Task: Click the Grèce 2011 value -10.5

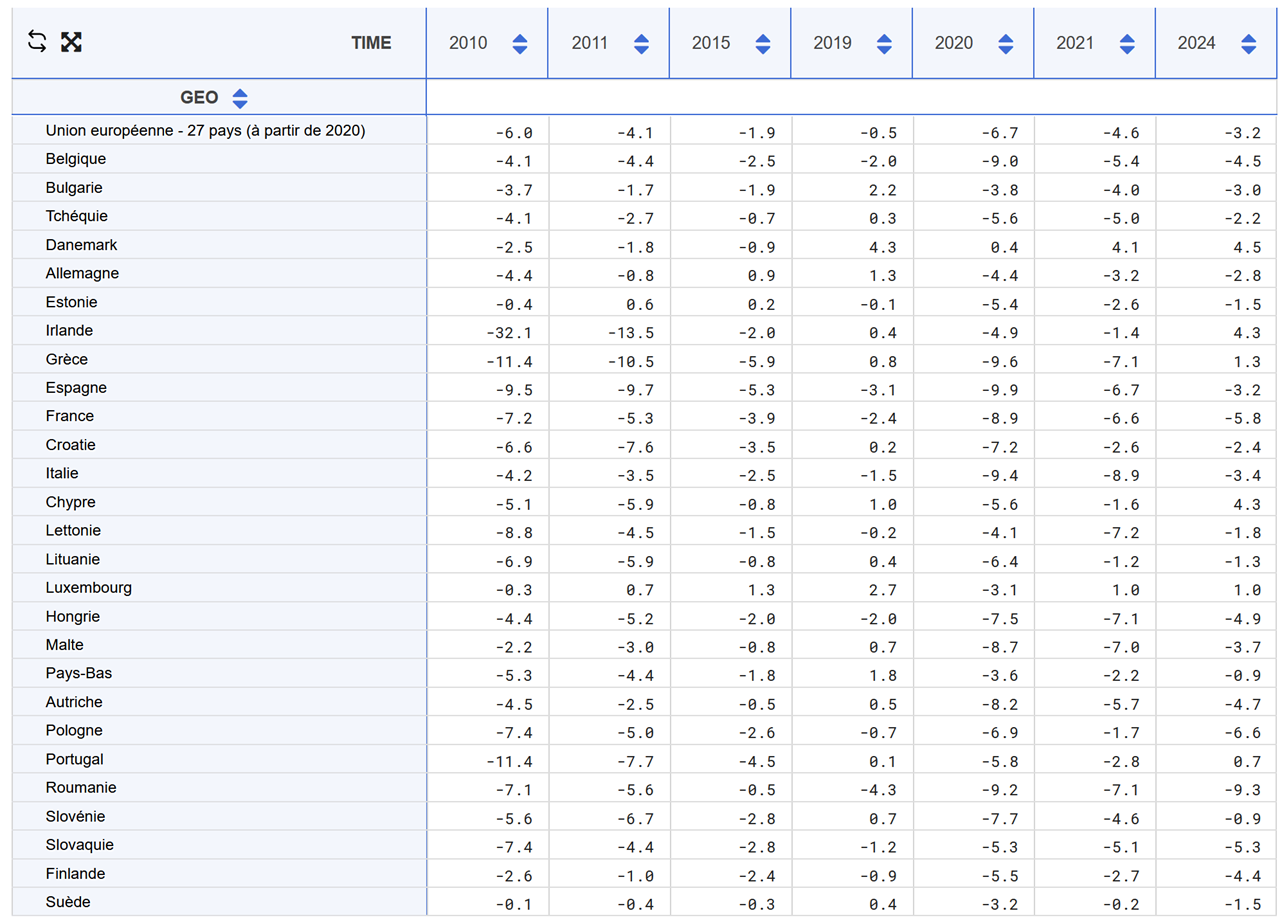Action: click(x=634, y=361)
